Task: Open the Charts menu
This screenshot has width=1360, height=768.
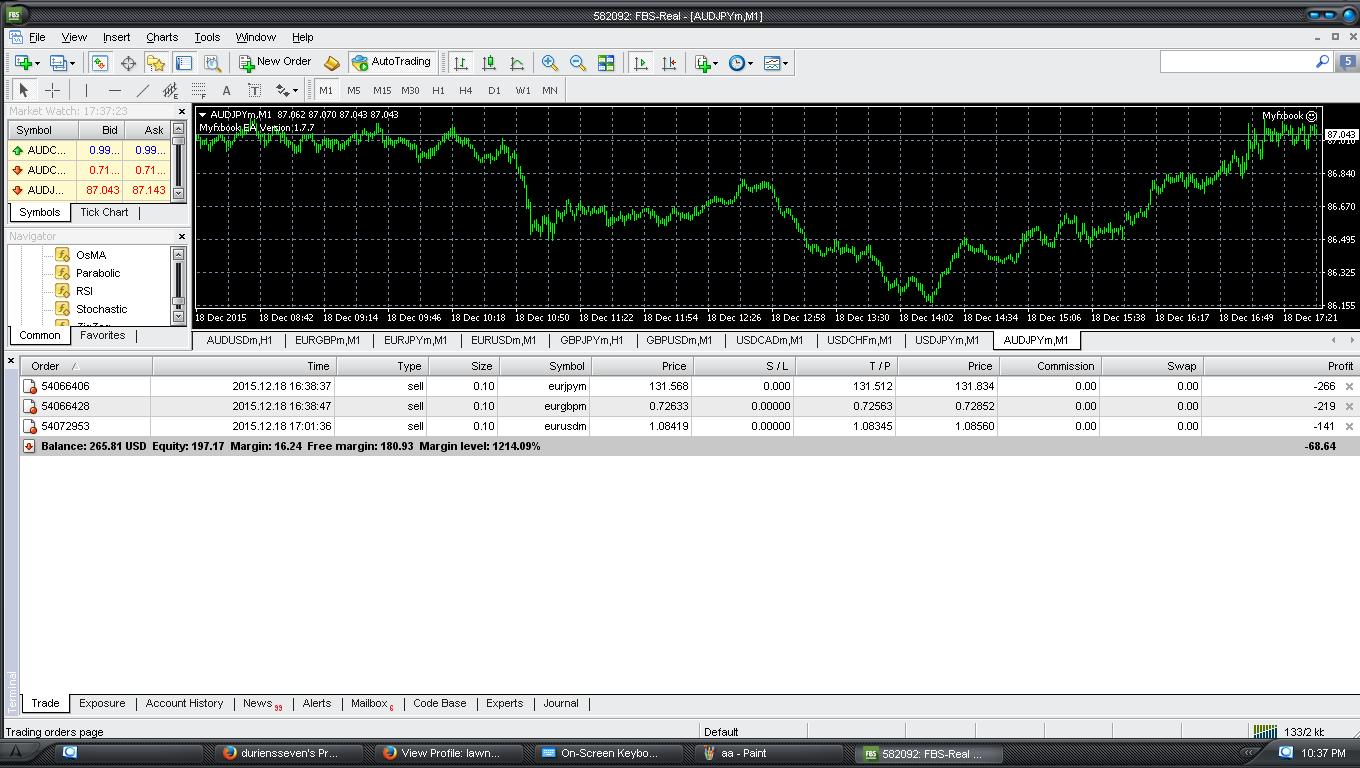Action: click(161, 37)
